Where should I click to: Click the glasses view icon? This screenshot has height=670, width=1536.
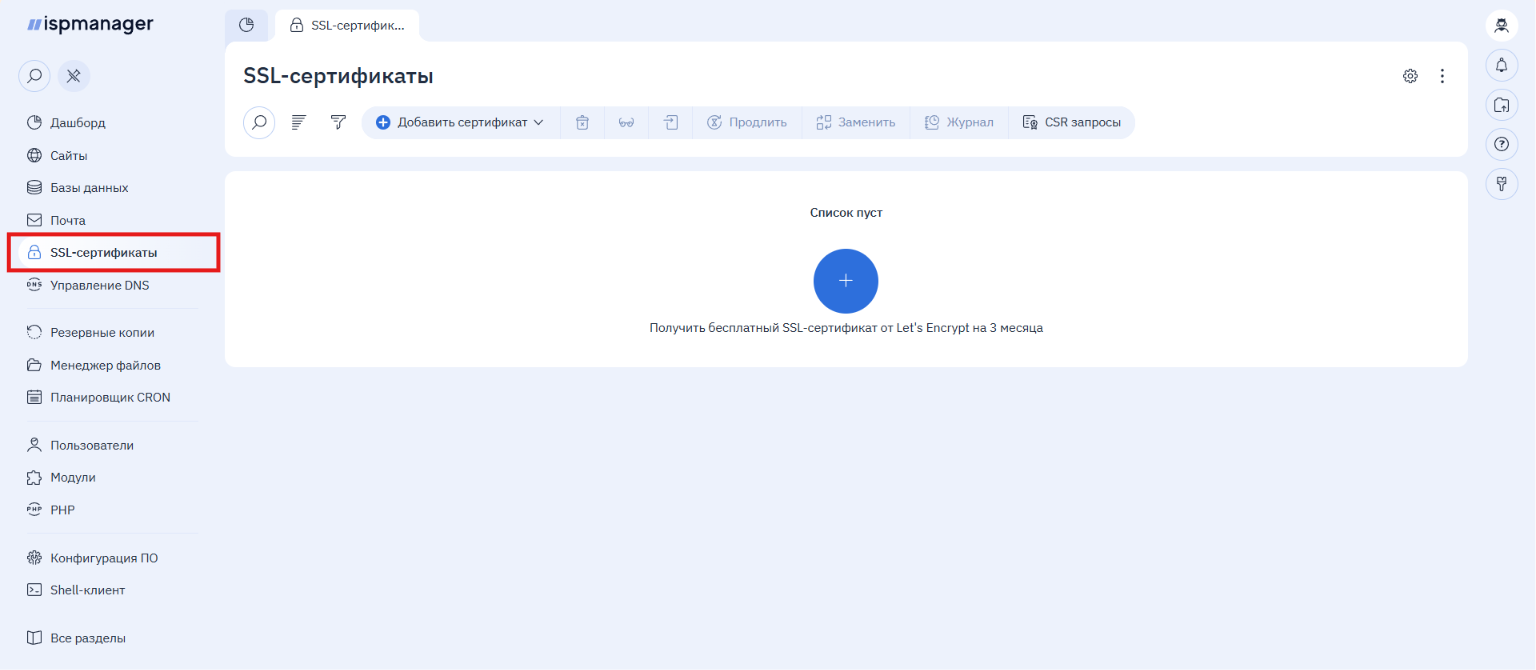[626, 123]
